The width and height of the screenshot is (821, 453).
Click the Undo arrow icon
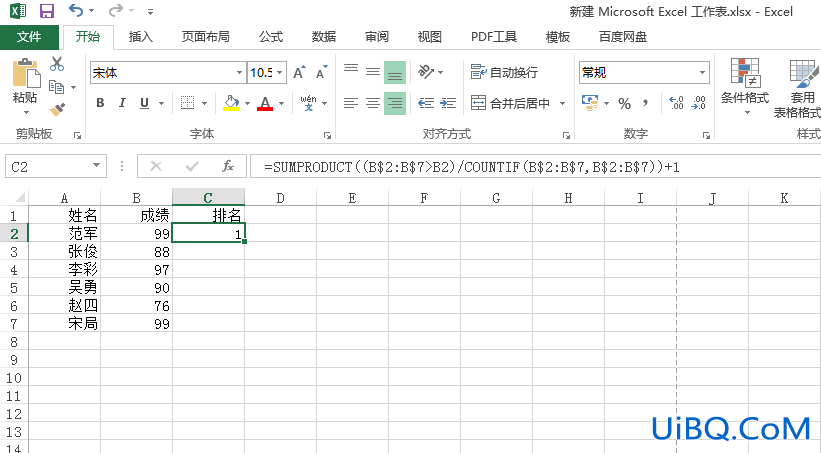pyautogui.click(x=76, y=10)
